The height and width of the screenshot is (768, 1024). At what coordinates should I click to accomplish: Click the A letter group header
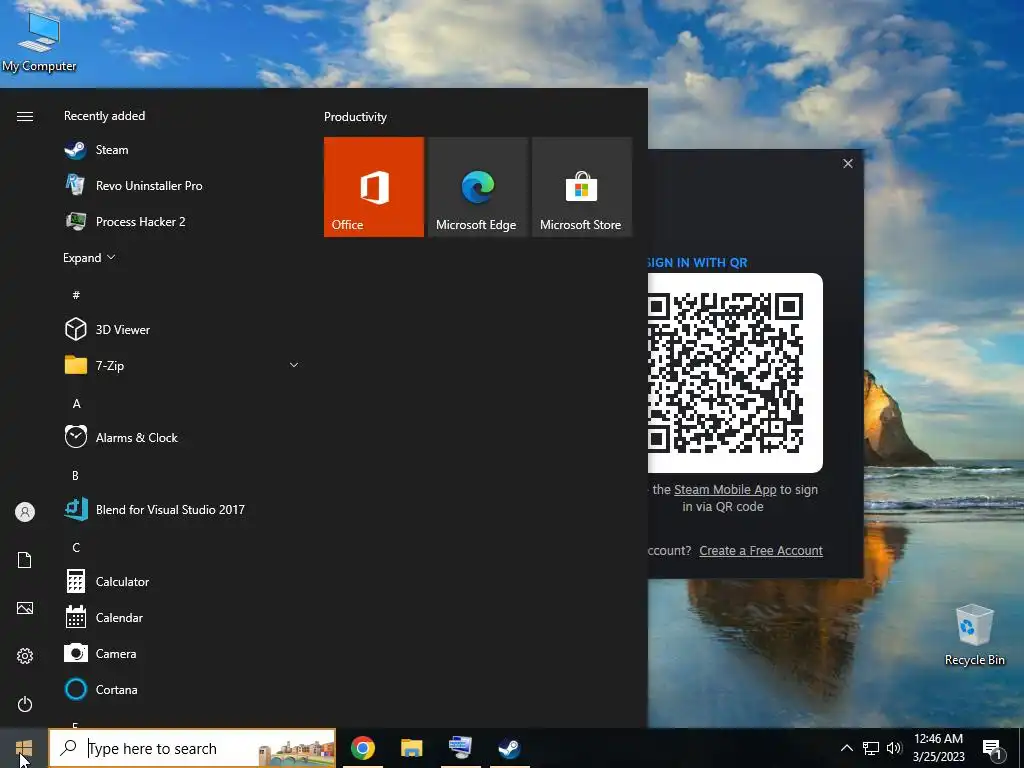pyautogui.click(x=76, y=404)
